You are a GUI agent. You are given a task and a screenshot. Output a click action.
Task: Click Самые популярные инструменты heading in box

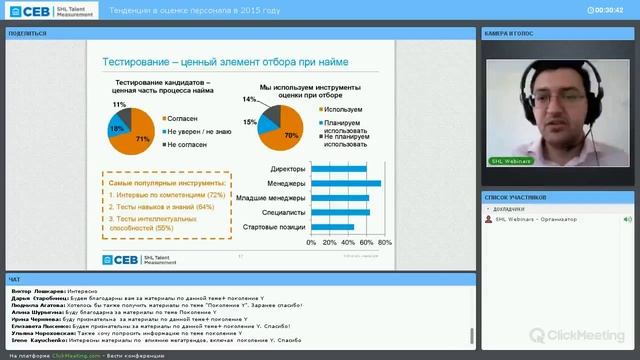point(167,183)
